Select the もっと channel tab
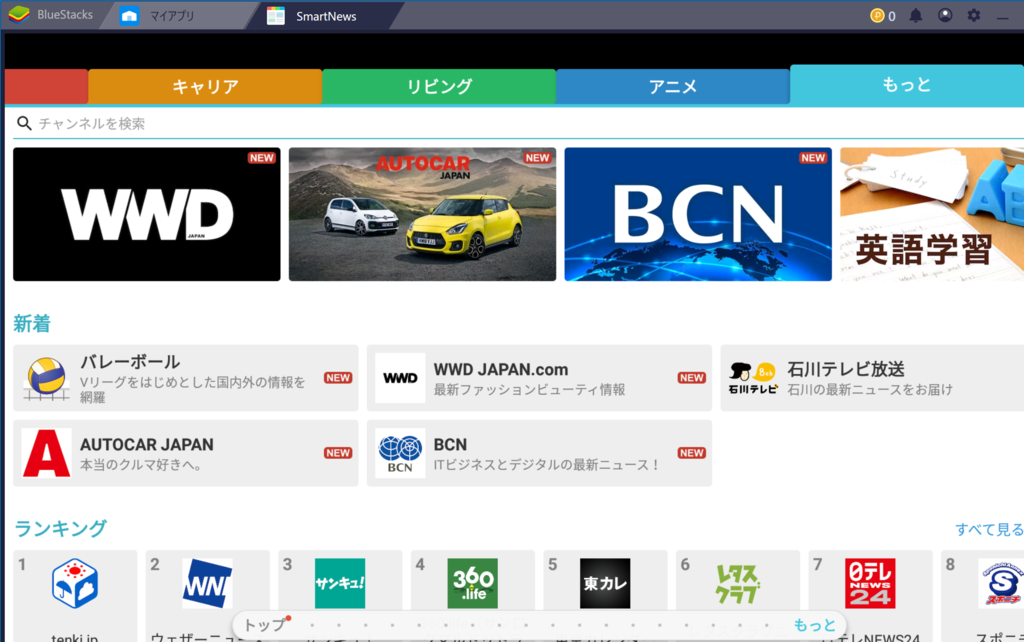 pos(906,84)
